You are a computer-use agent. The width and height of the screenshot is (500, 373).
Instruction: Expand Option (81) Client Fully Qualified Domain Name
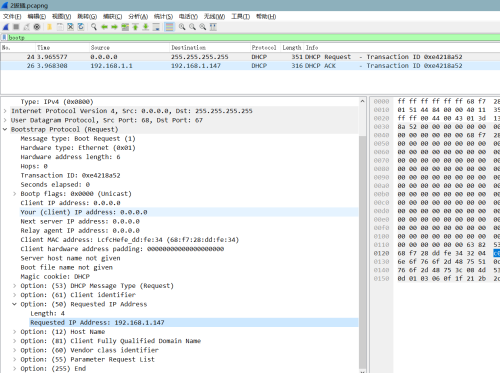14,341
